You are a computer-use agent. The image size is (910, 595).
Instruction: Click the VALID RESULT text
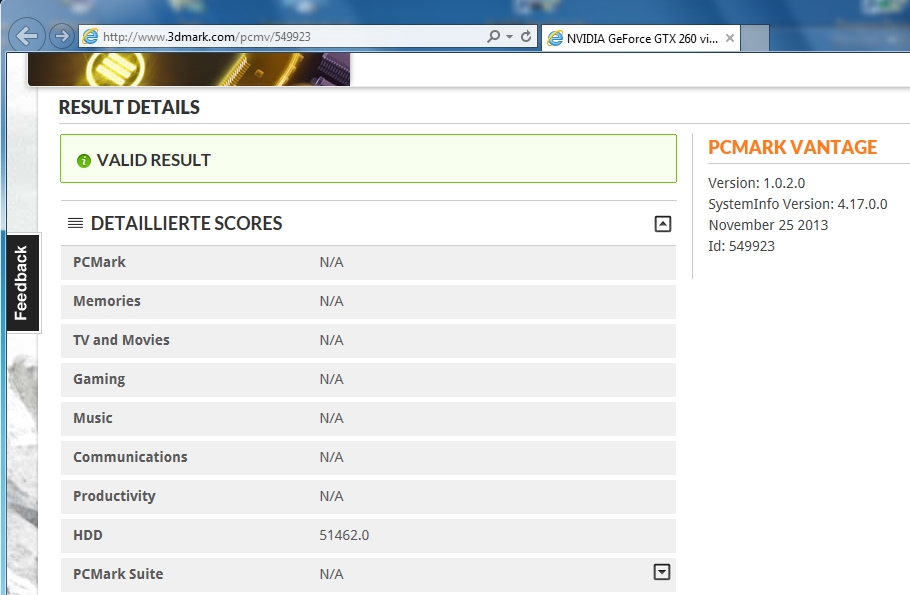[153, 160]
